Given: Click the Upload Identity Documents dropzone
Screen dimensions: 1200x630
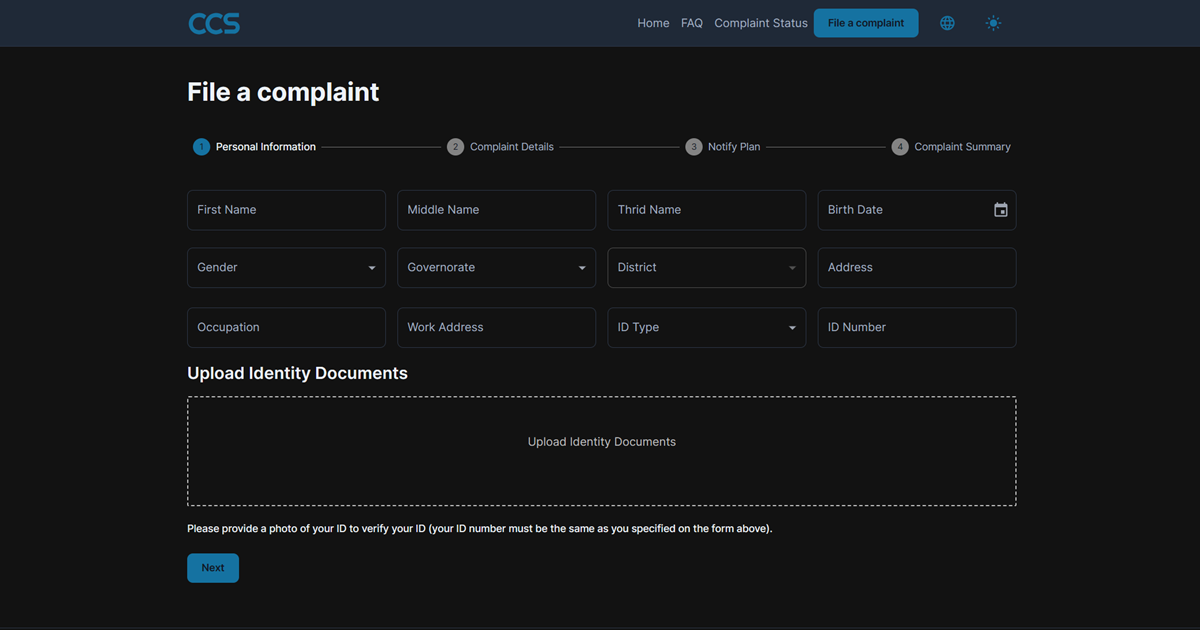Looking at the screenshot, I should click(601, 451).
